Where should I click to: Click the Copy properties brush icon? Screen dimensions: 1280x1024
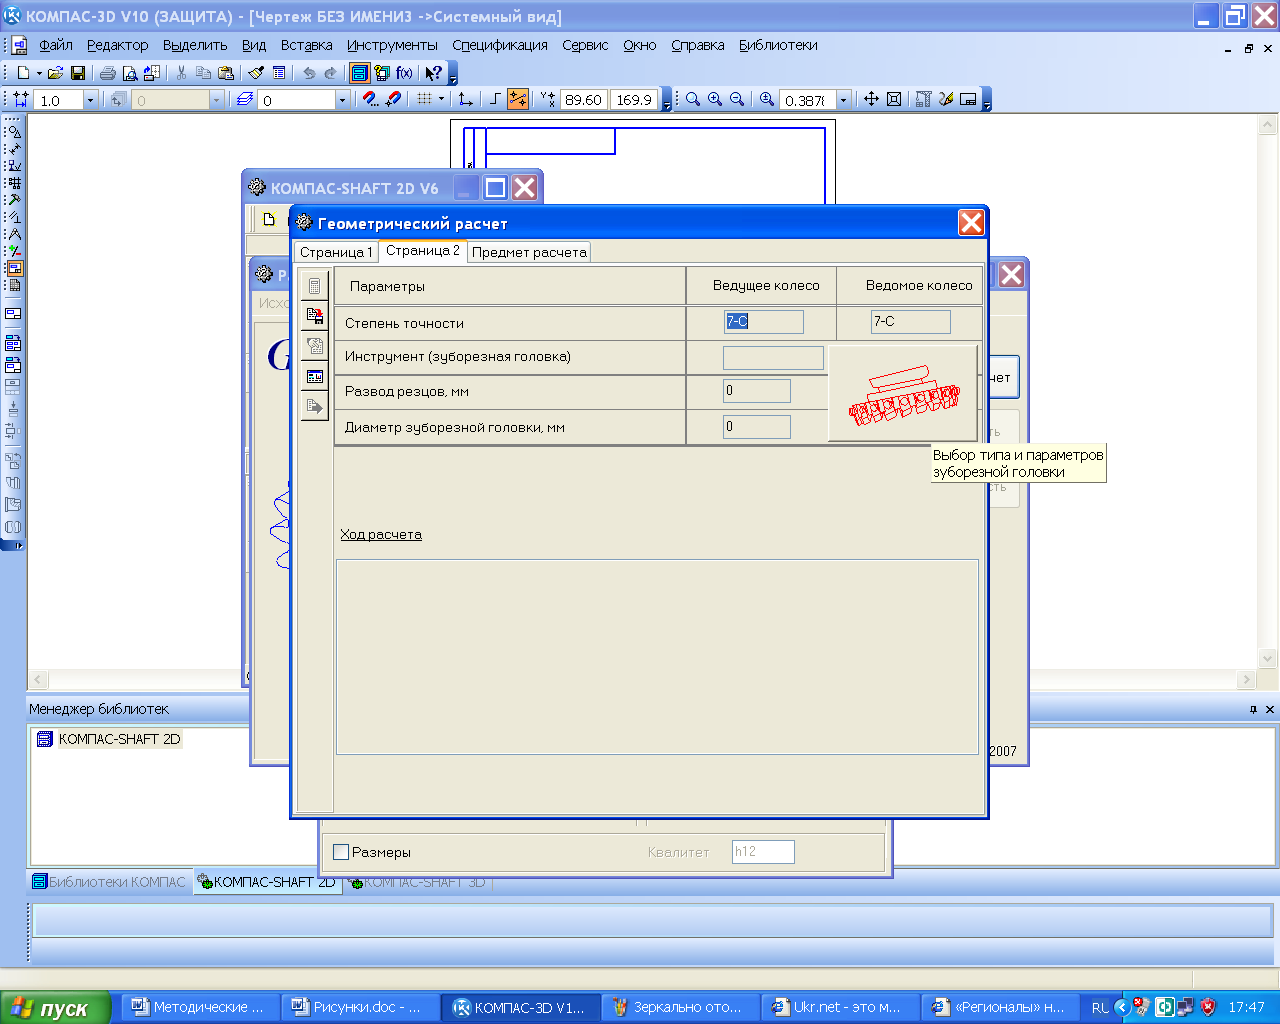(256, 73)
